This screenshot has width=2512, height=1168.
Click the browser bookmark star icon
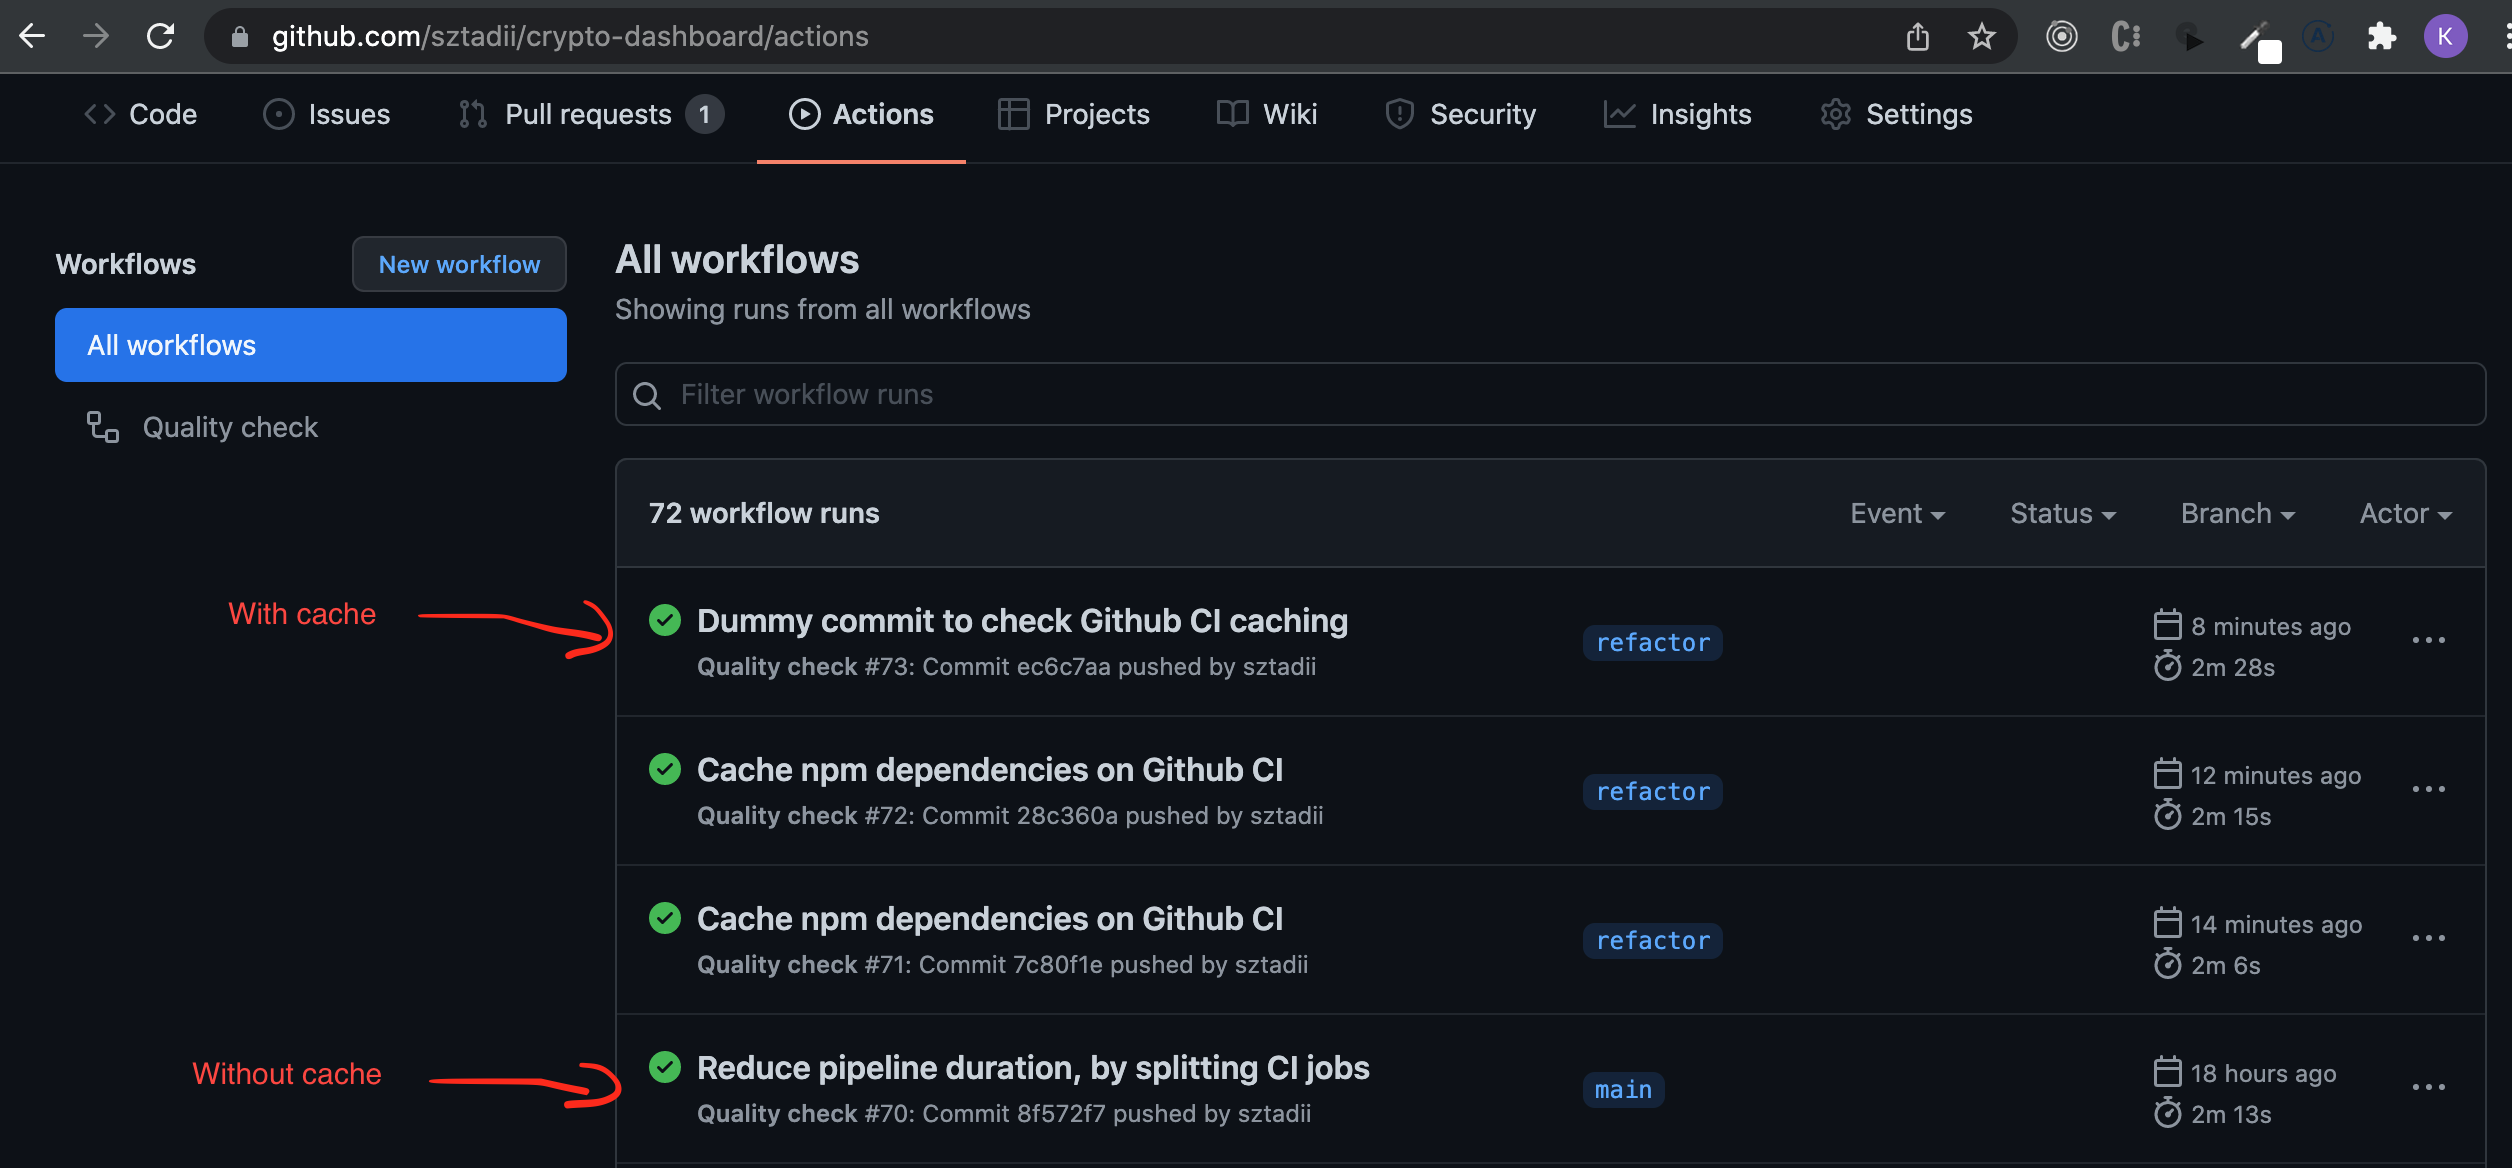coord(1979,37)
